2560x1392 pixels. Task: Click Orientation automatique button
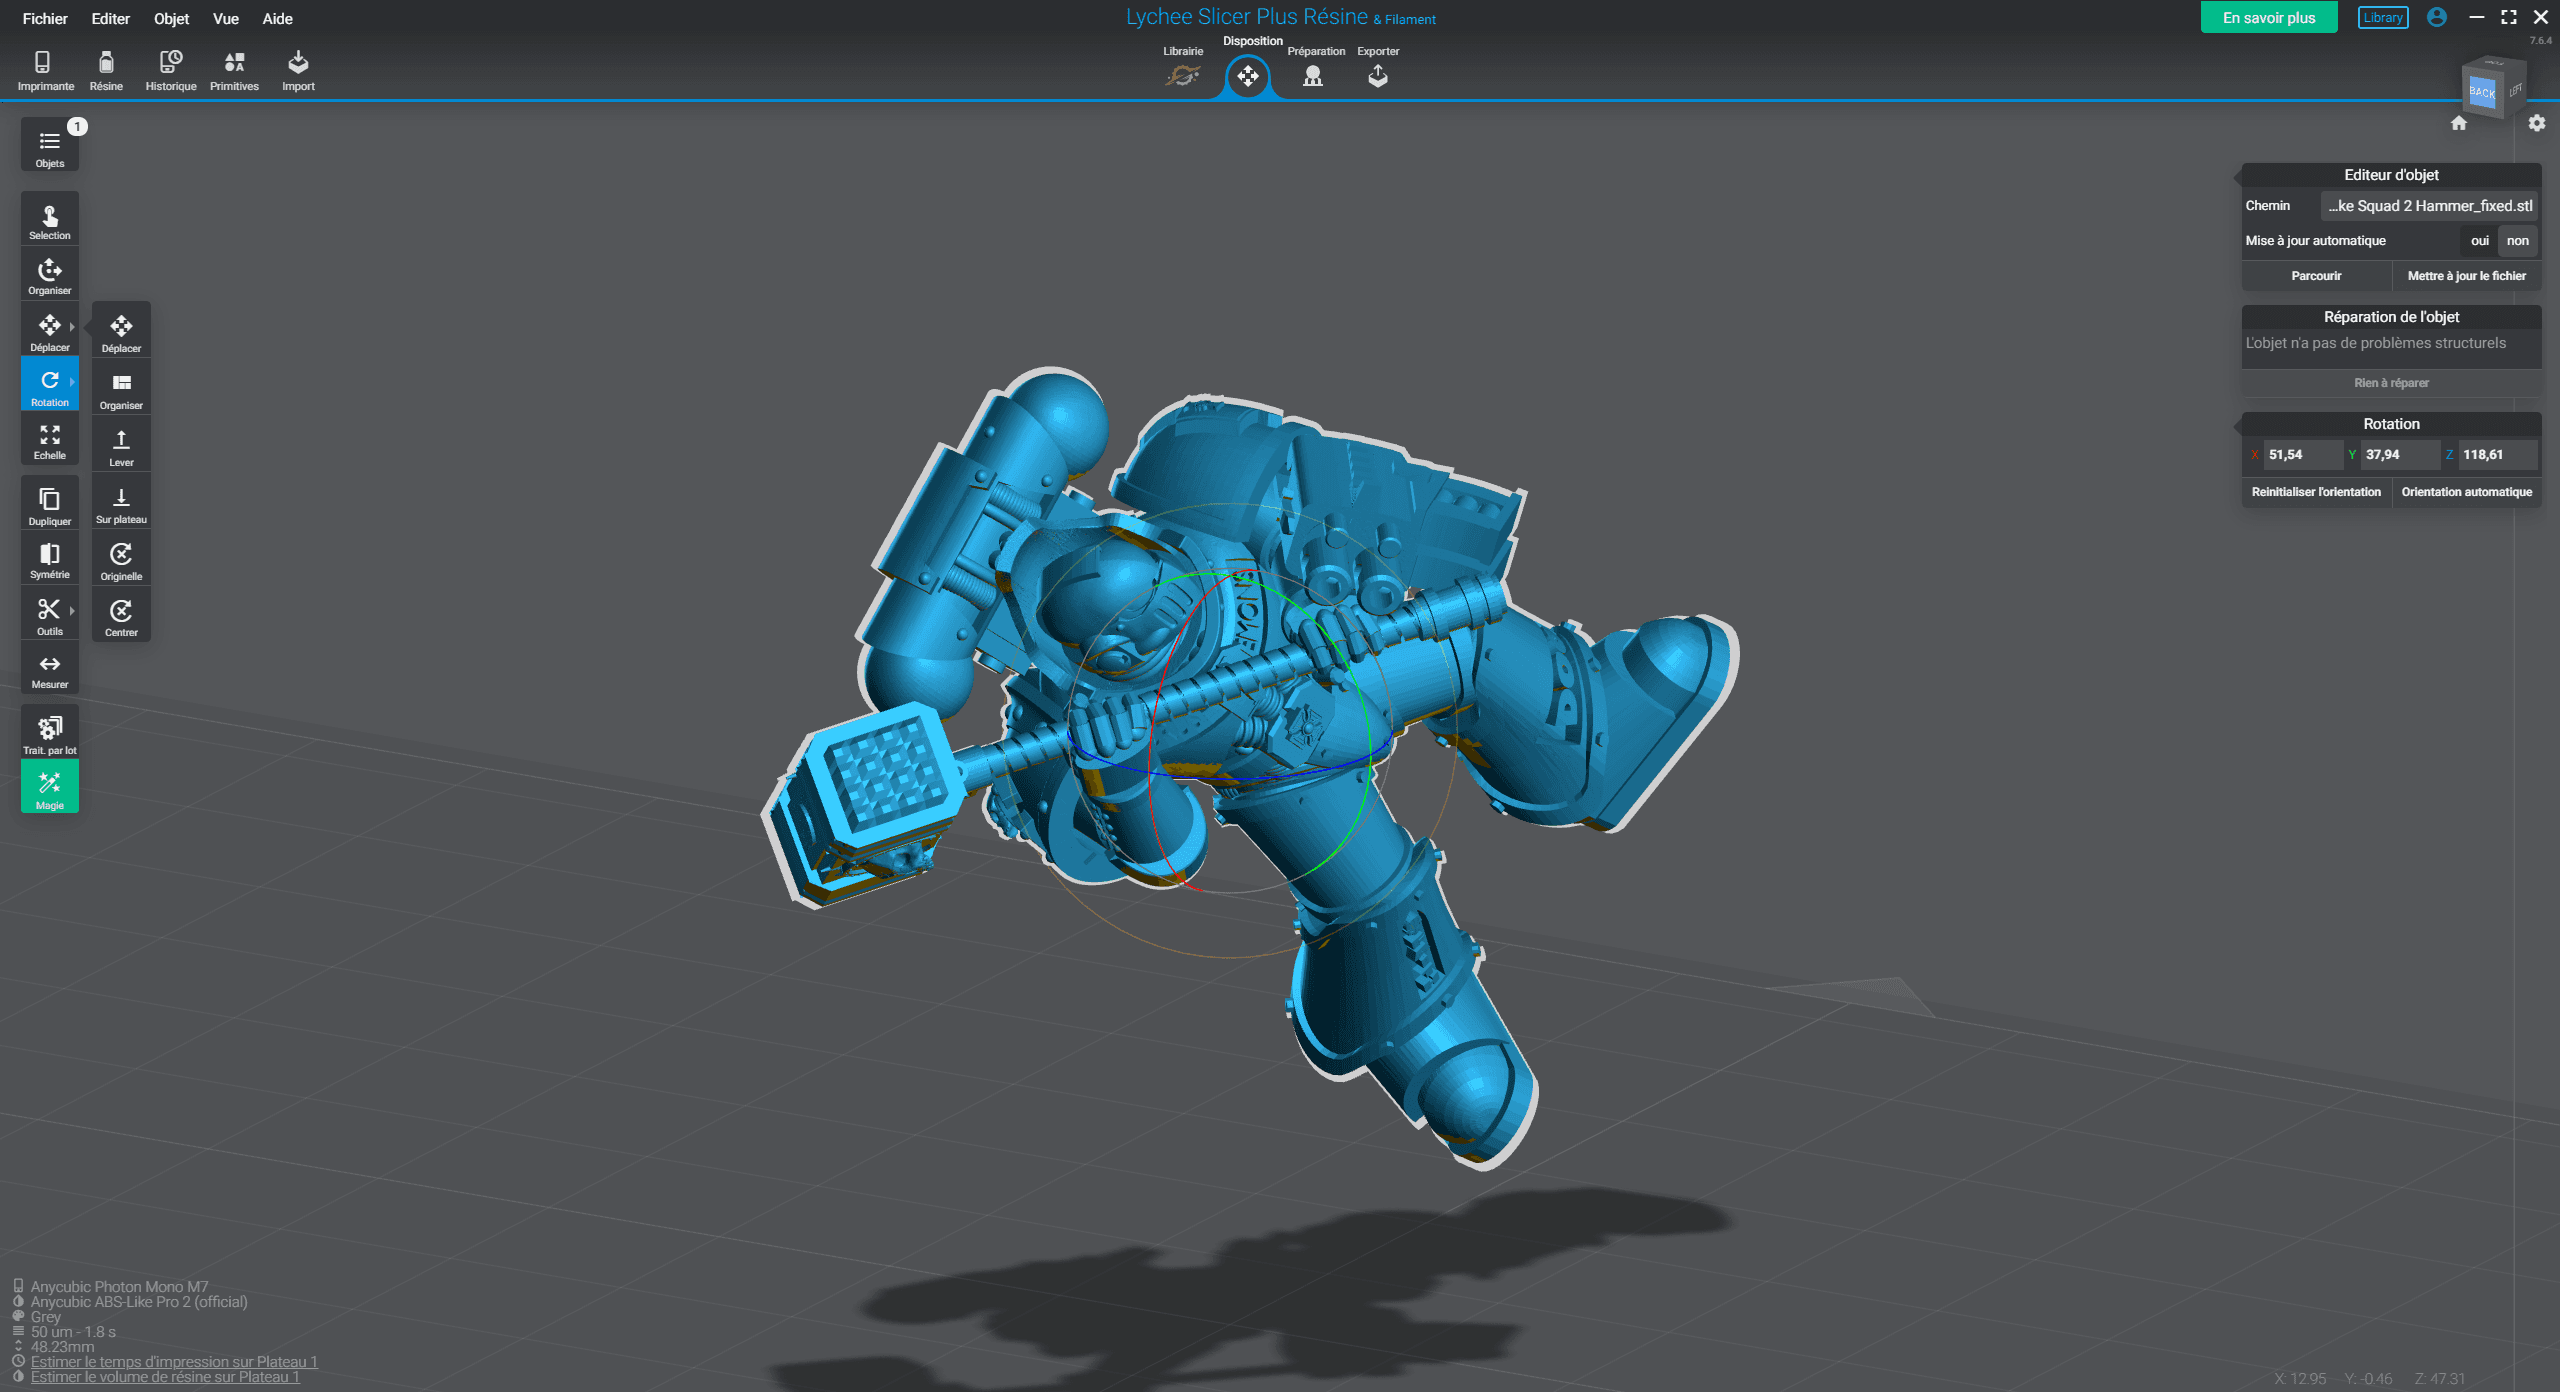(2466, 492)
